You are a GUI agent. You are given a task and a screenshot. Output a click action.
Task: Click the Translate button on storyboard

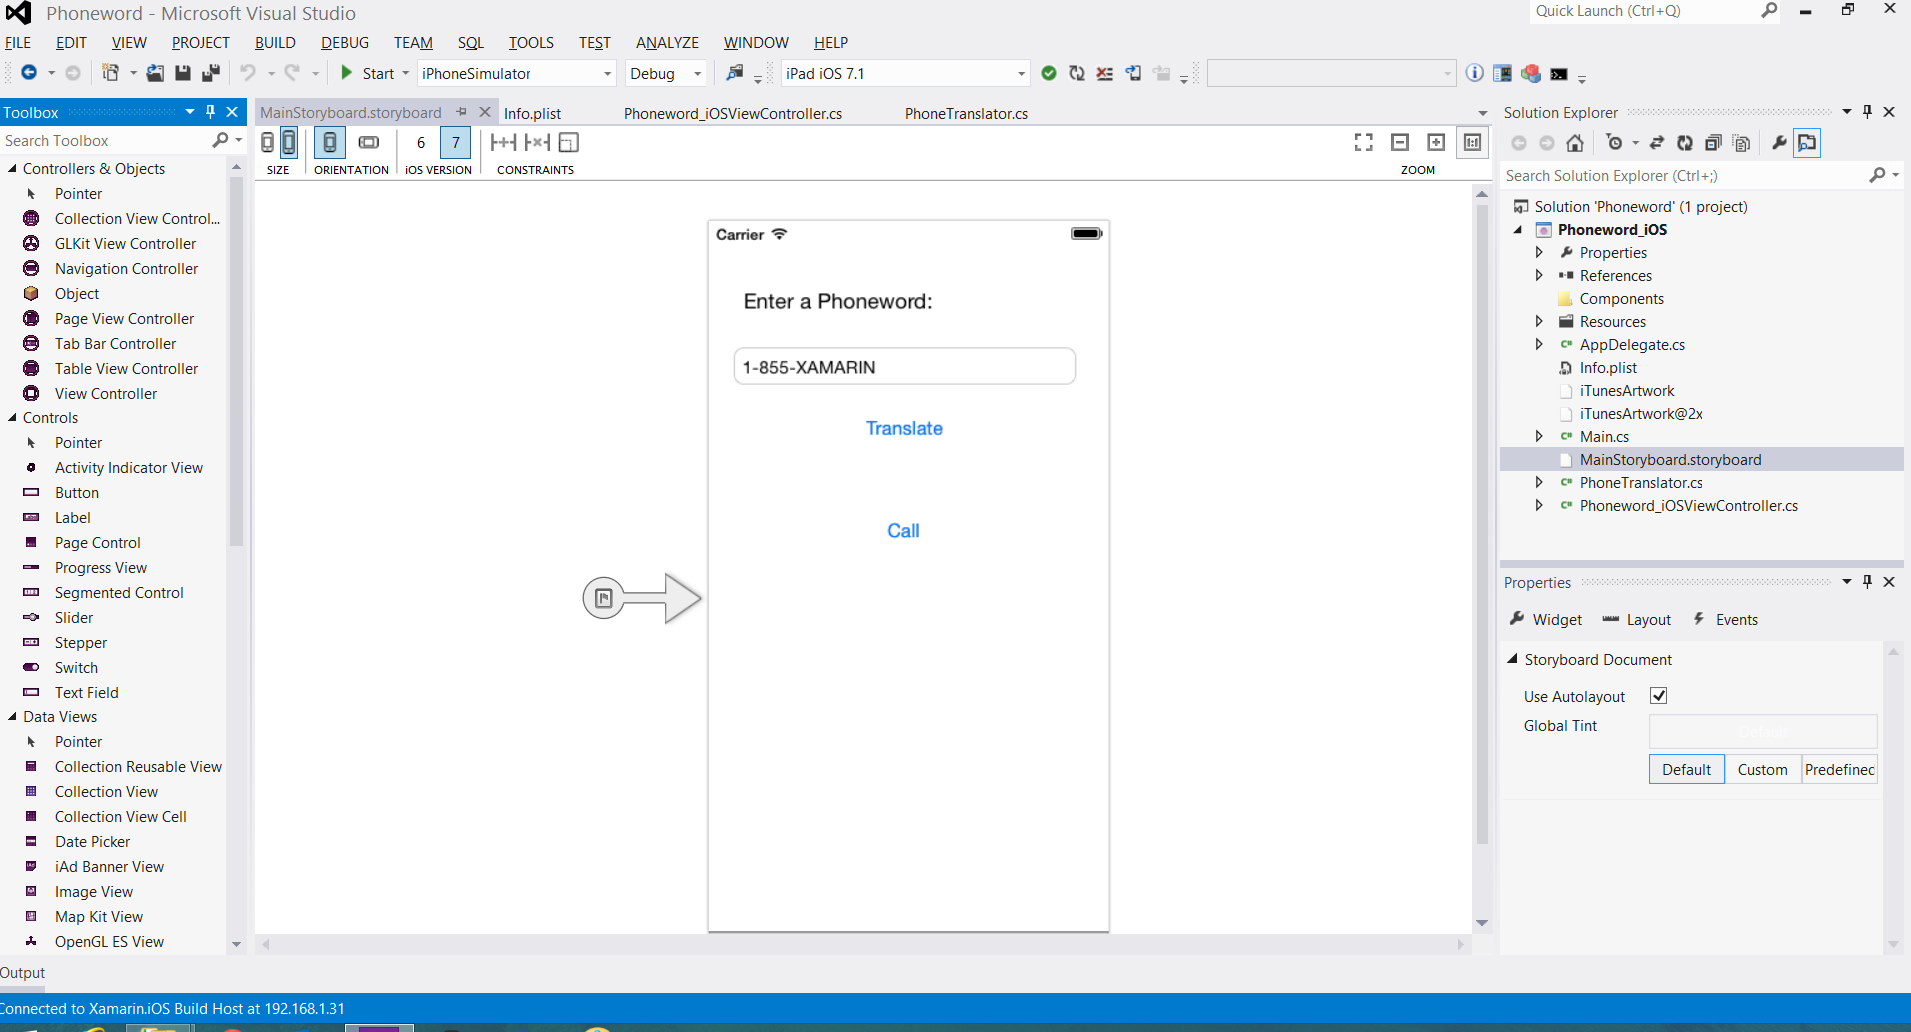pyautogui.click(x=904, y=428)
